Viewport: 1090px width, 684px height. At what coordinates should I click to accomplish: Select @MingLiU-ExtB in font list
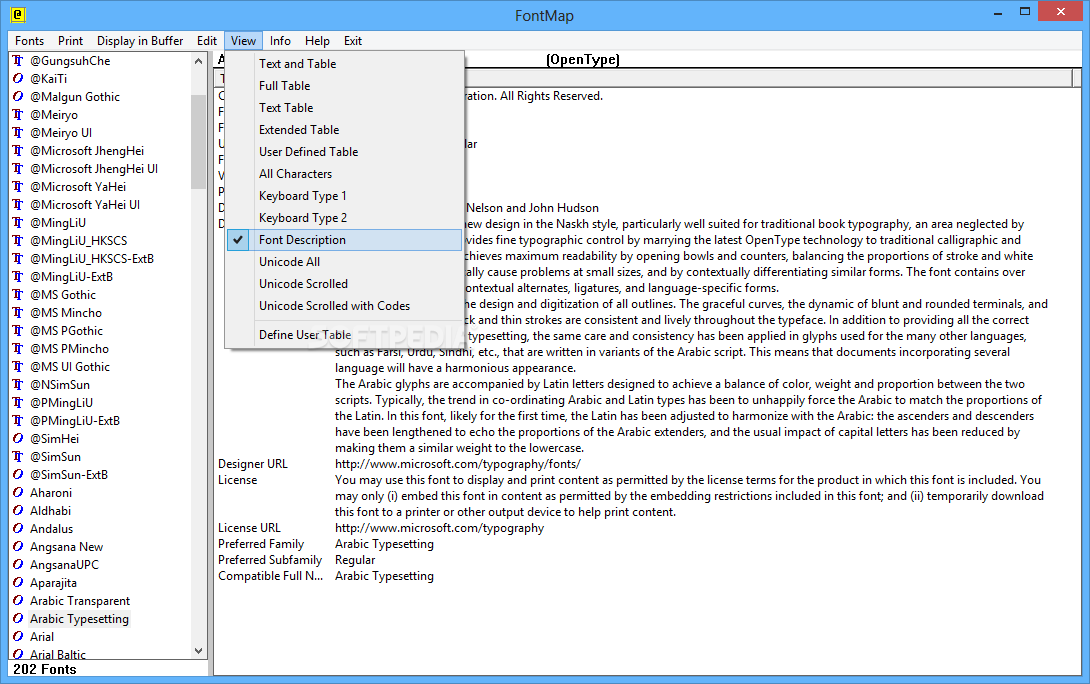[71, 277]
